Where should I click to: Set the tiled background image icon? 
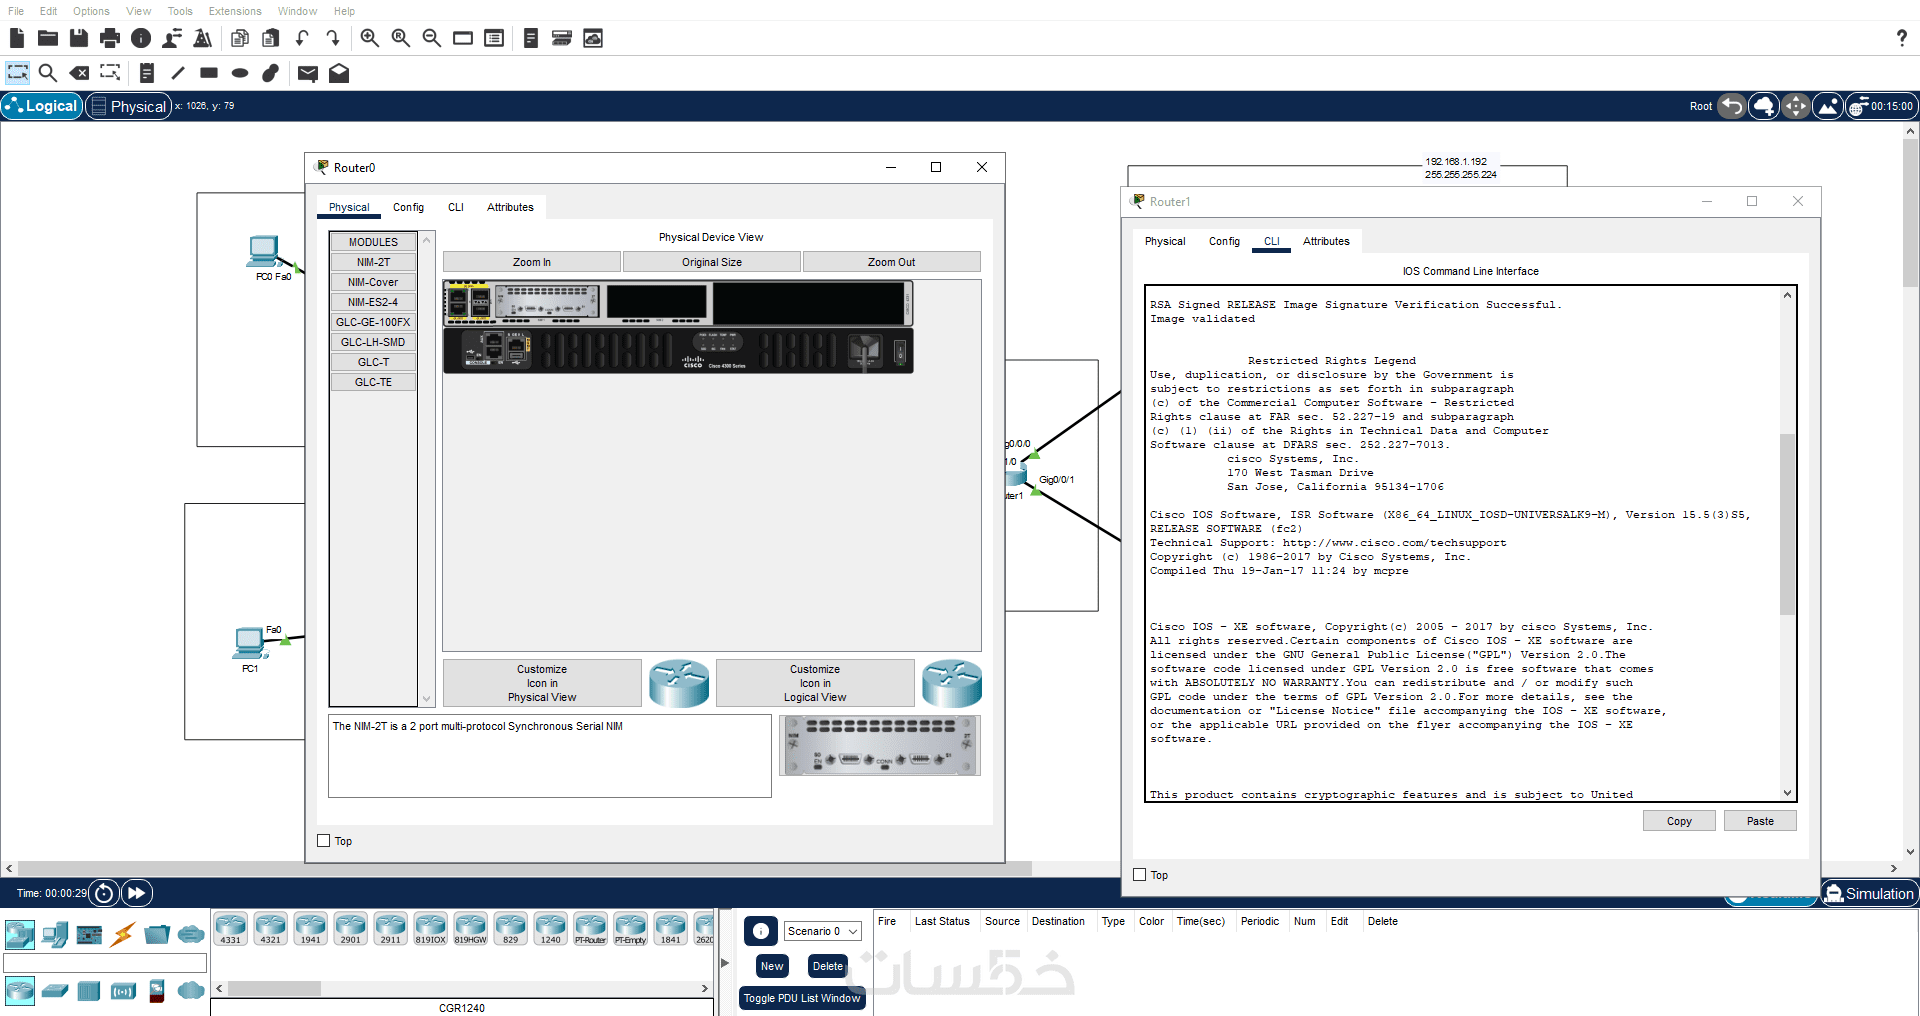pyautogui.click(x=1828, y=106)
